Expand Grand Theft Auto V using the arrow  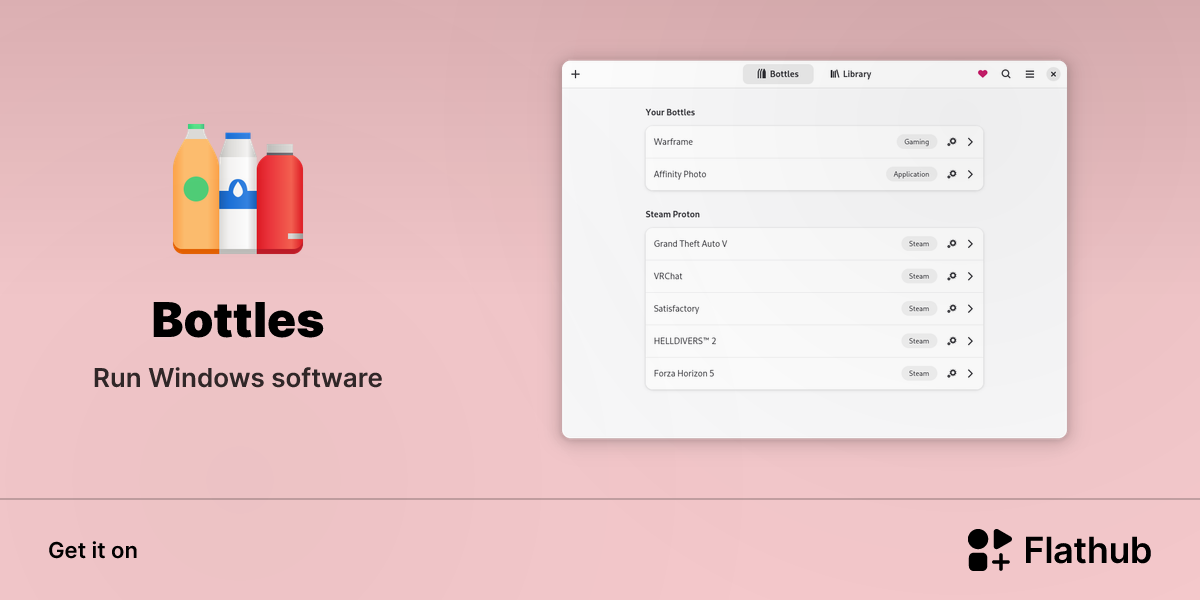pyautogui.click(x=970, y=244)
